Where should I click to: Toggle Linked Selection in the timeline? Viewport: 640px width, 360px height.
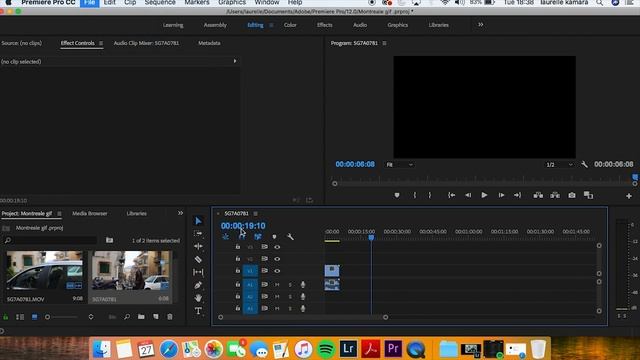(x=258, y=237)
